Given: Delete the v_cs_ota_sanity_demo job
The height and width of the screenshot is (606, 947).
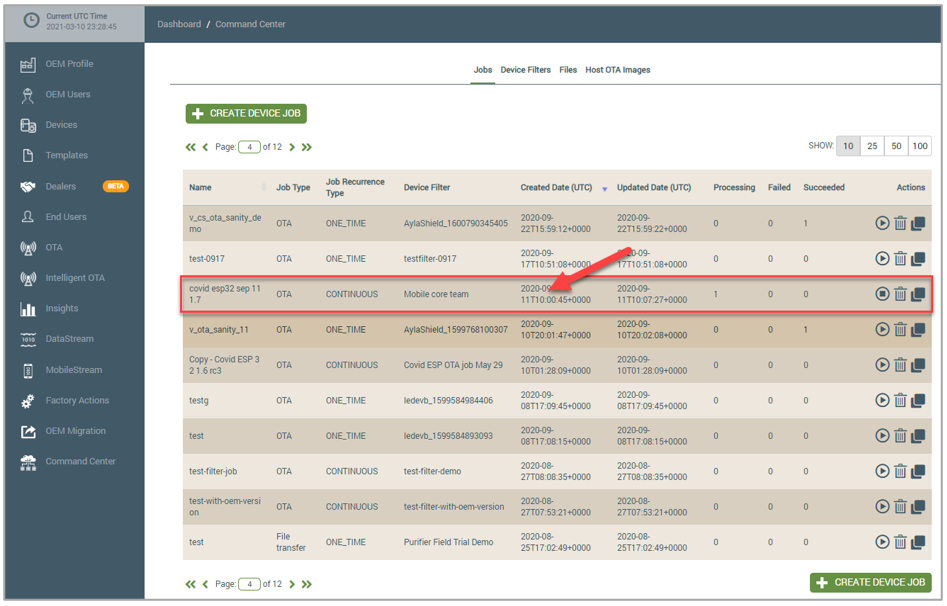Looking at the screenshot, I should 900,223.
